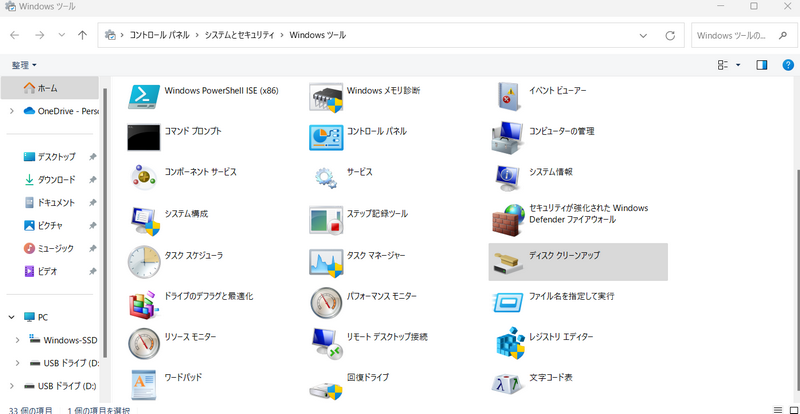Open システム情報 icon
The height and width of the screenshot is (414, 800).
tap(508, 178)
